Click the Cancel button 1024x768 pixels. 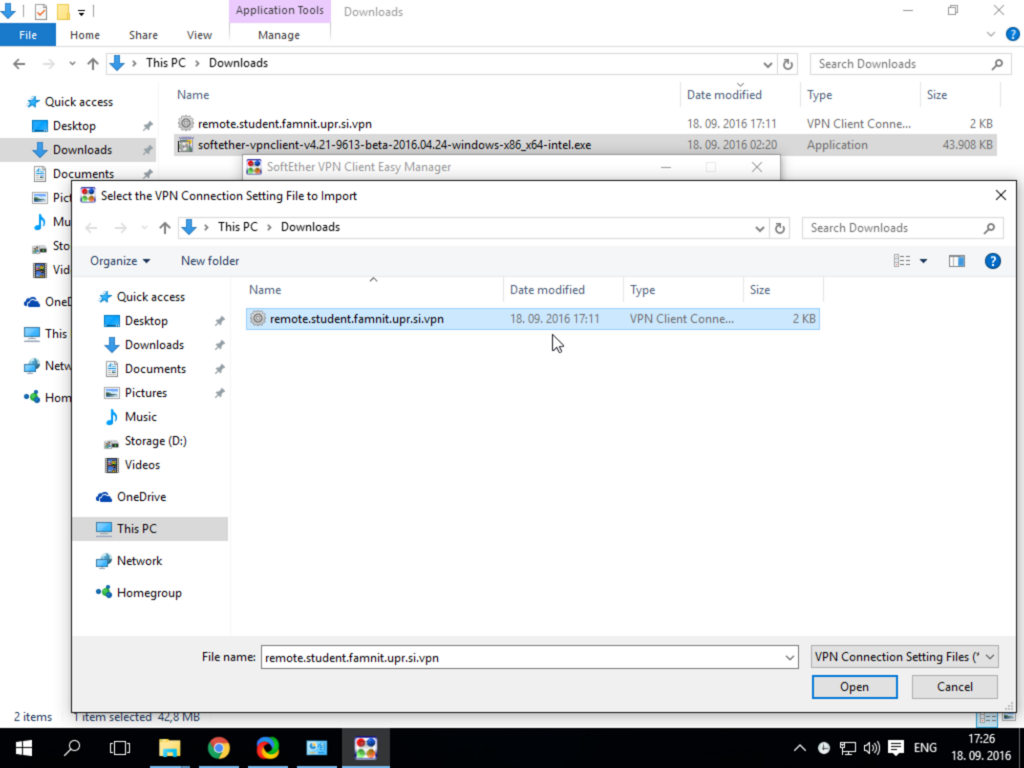pyautogui.click(x=954, y=687)
